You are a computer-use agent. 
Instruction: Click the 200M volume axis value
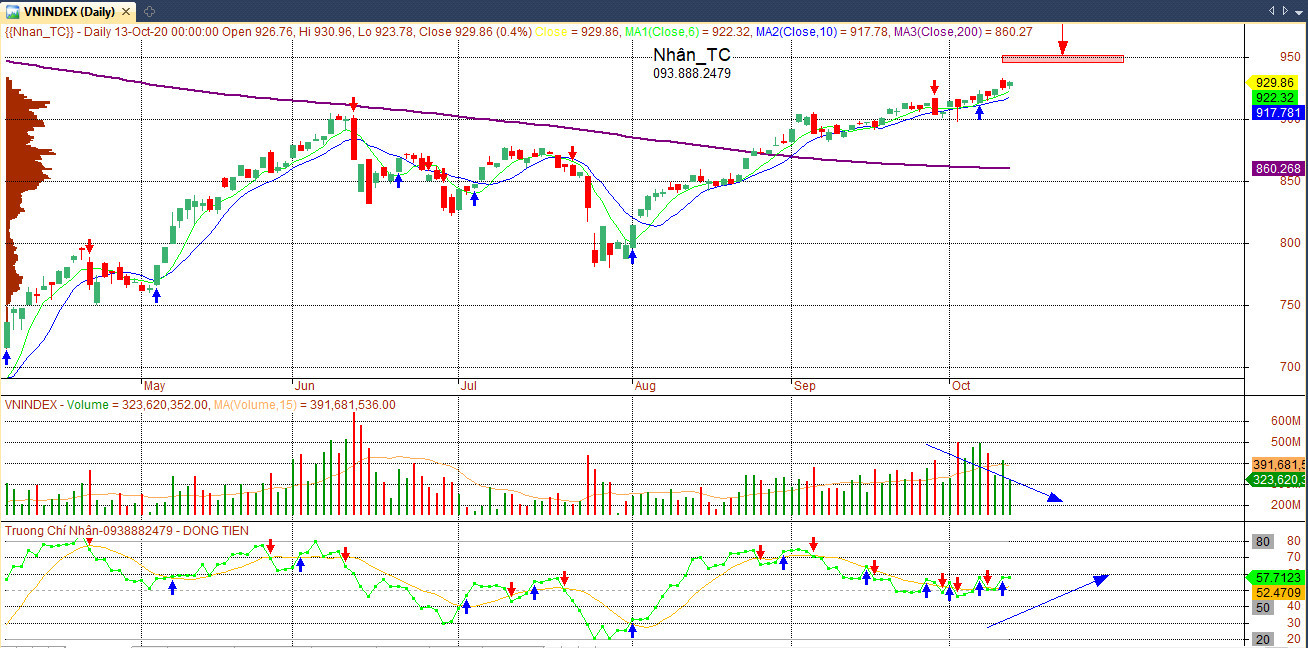tap(1286, 505)
